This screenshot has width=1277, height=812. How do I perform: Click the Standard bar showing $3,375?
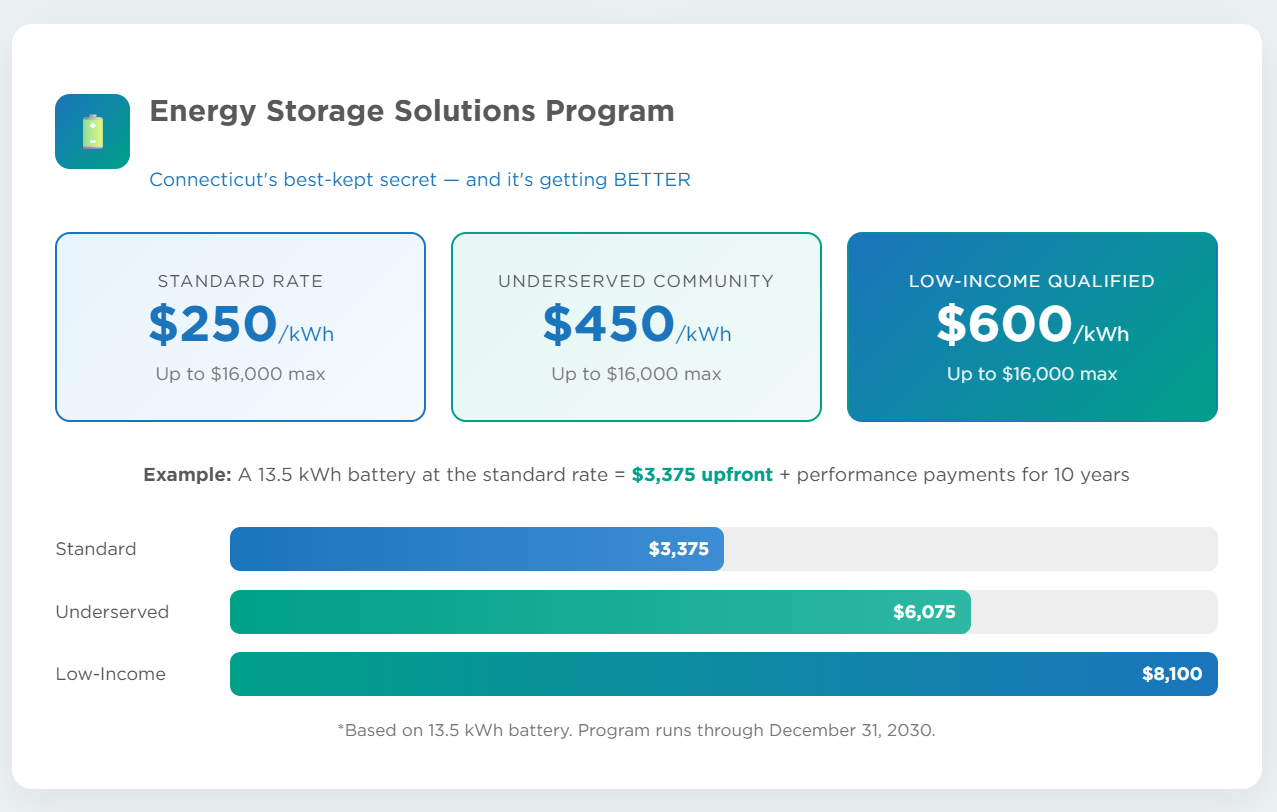click(476, 549)
